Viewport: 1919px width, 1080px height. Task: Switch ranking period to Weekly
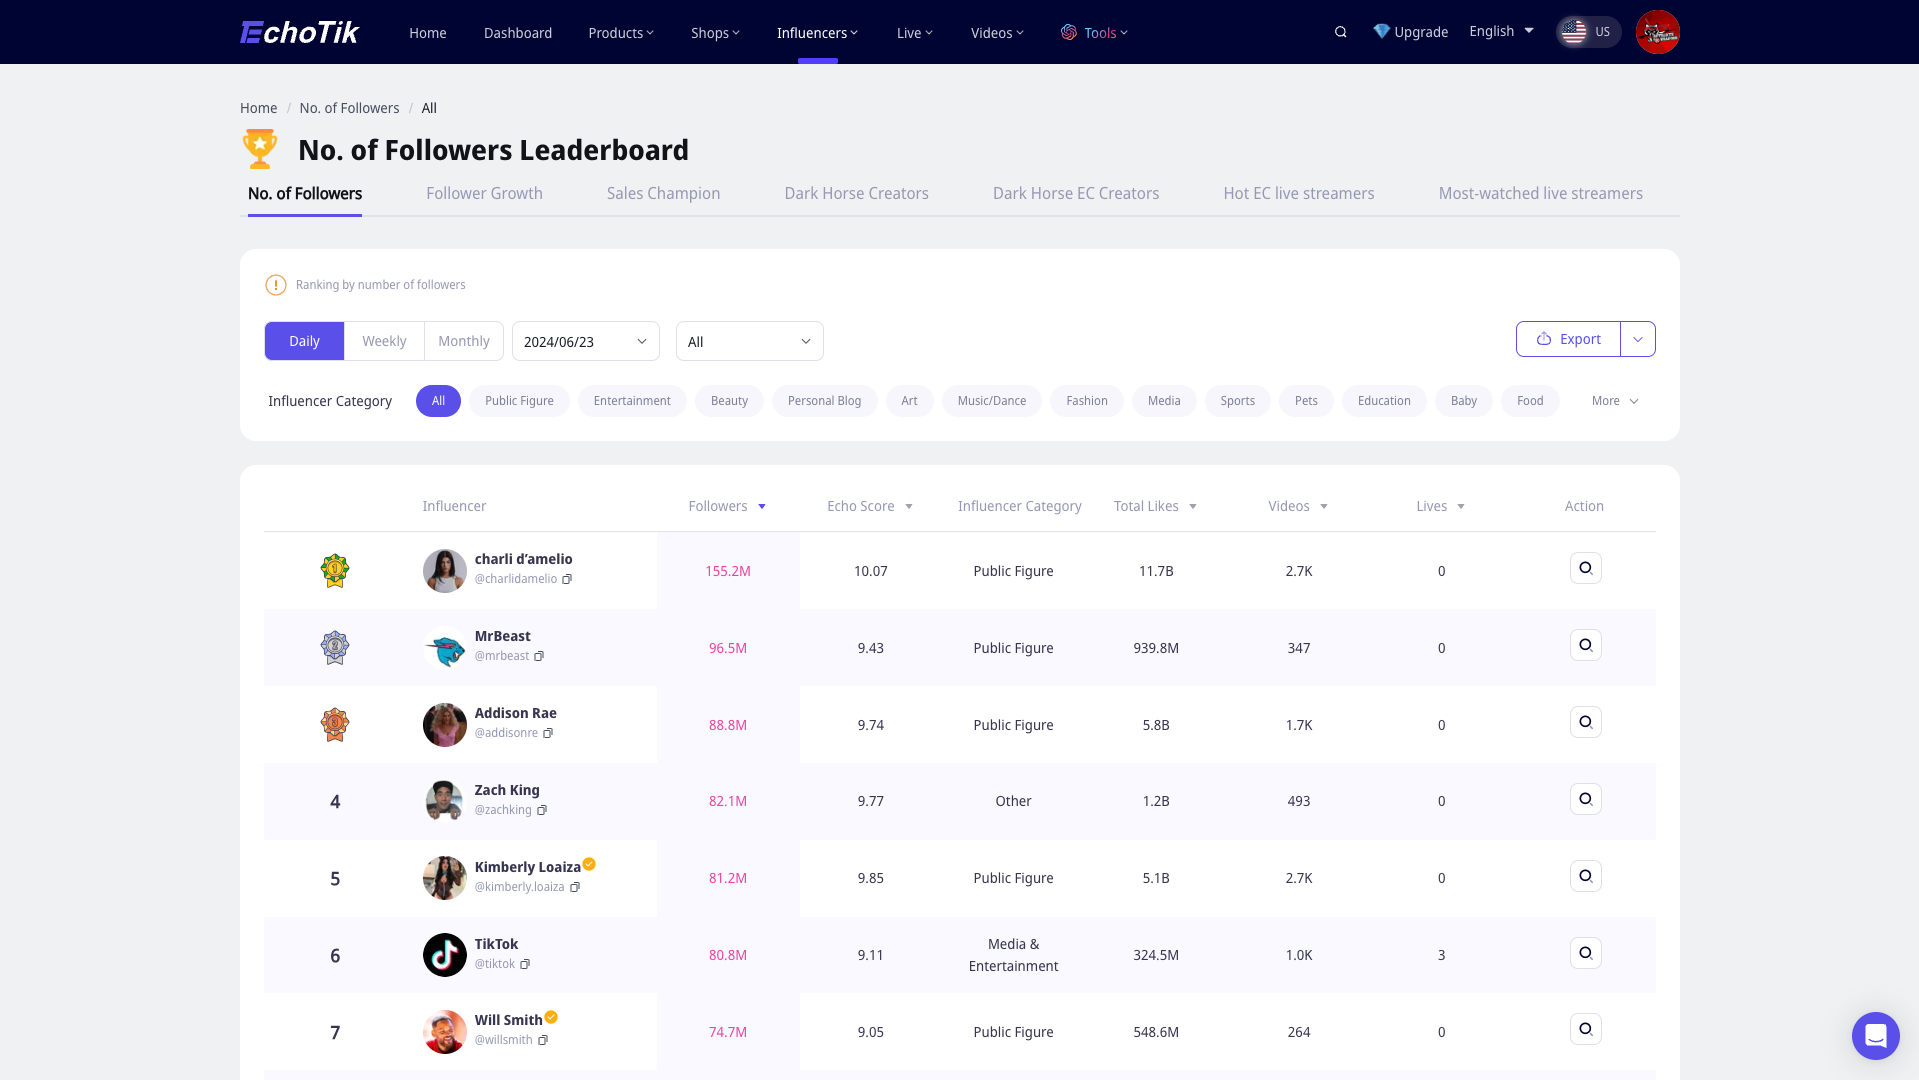384,341
